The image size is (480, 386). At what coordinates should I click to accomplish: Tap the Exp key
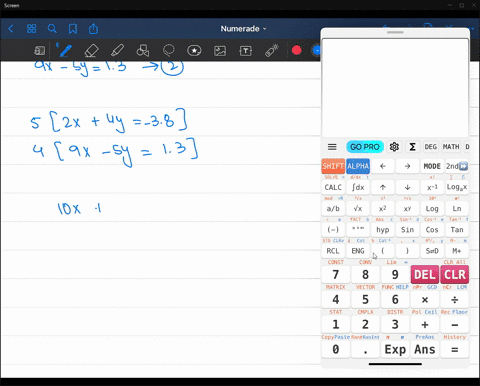395,350
